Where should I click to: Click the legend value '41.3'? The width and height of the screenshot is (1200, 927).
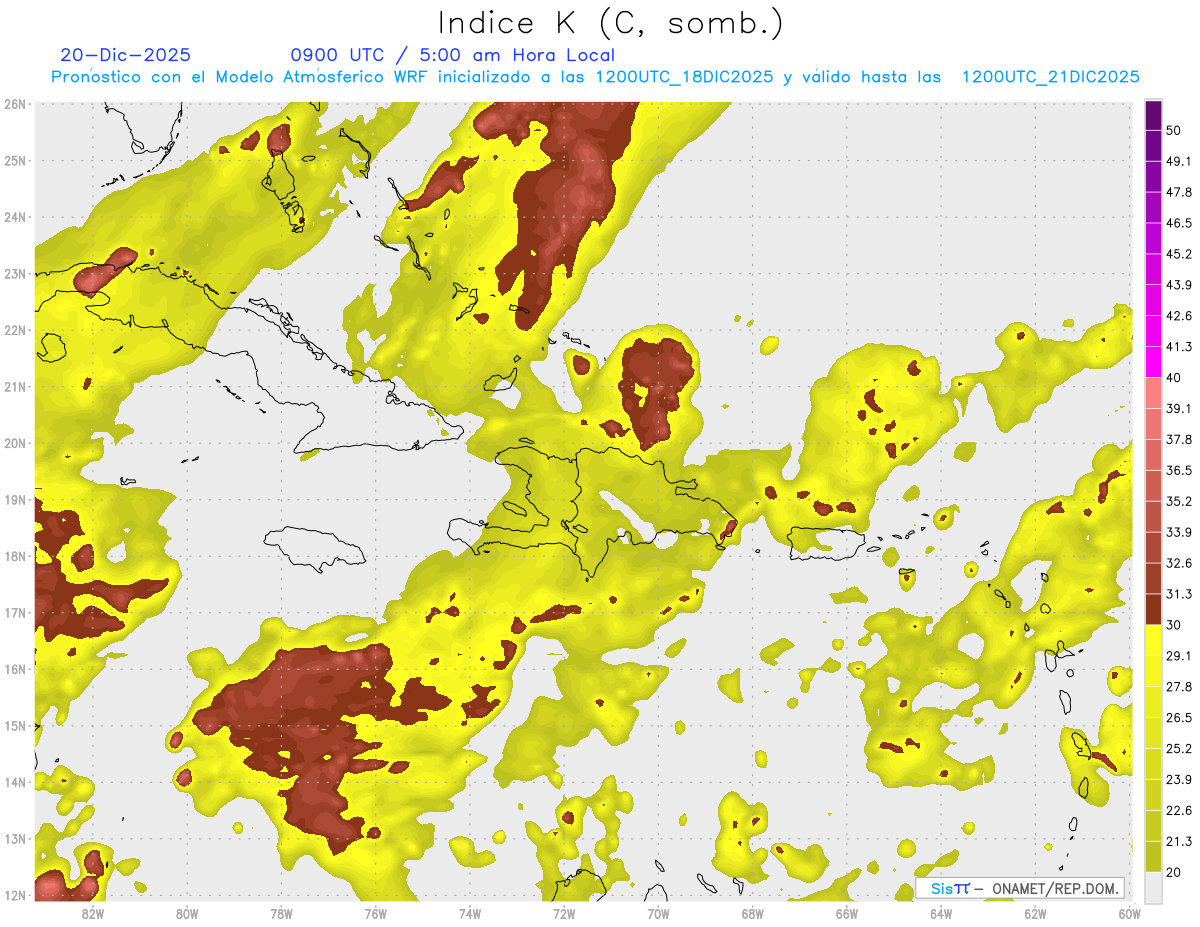click(x=1179, y=347)
